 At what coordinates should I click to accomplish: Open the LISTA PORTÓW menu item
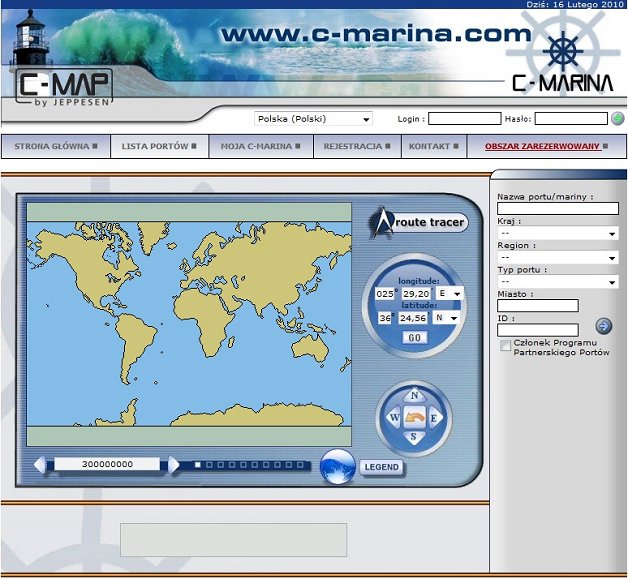(158, 146)
